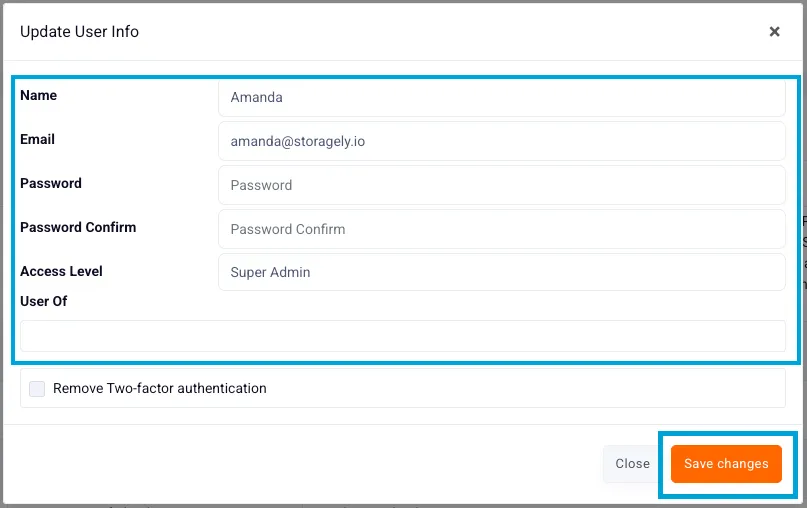The width and height of the screenshot is (807, 508).
Task: Tick the Remove Two-factor authentication checkbox
Action: click(37, 389)
